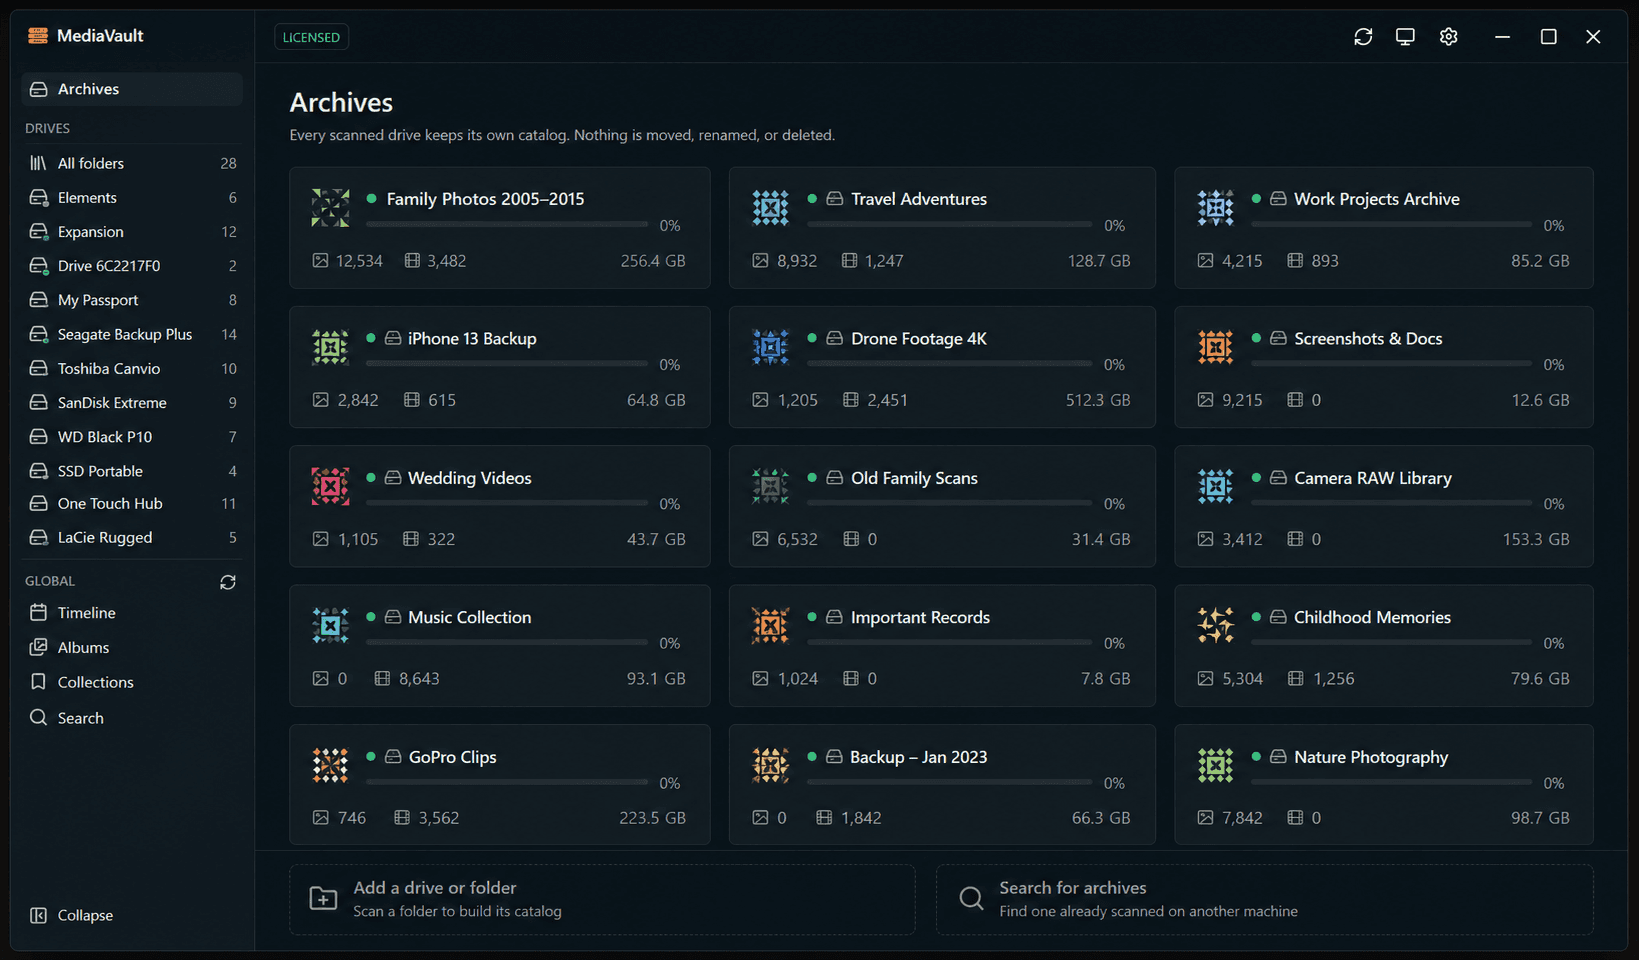The image size is (1639, 960).
Task: Open the Timeline view
Action: click(x=132, y=613)
